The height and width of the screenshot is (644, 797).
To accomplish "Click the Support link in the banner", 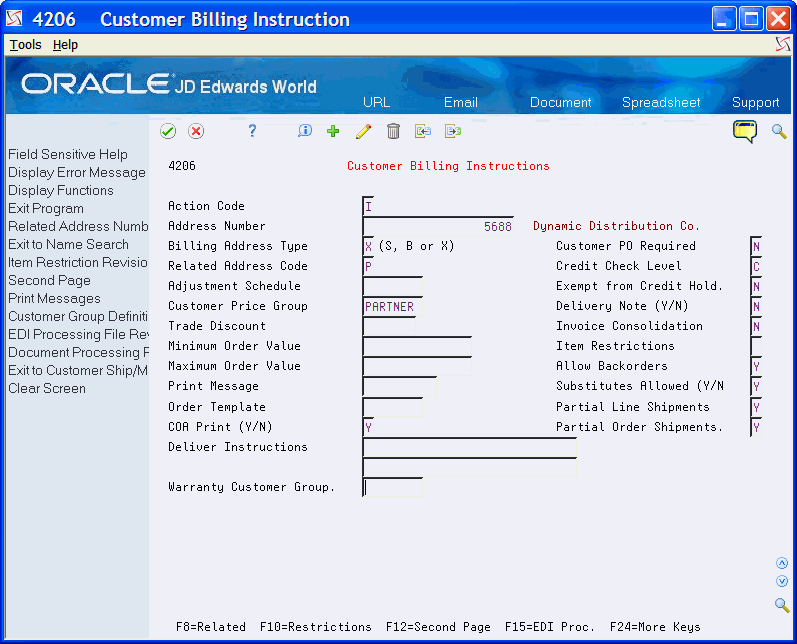I will (755, 102).
